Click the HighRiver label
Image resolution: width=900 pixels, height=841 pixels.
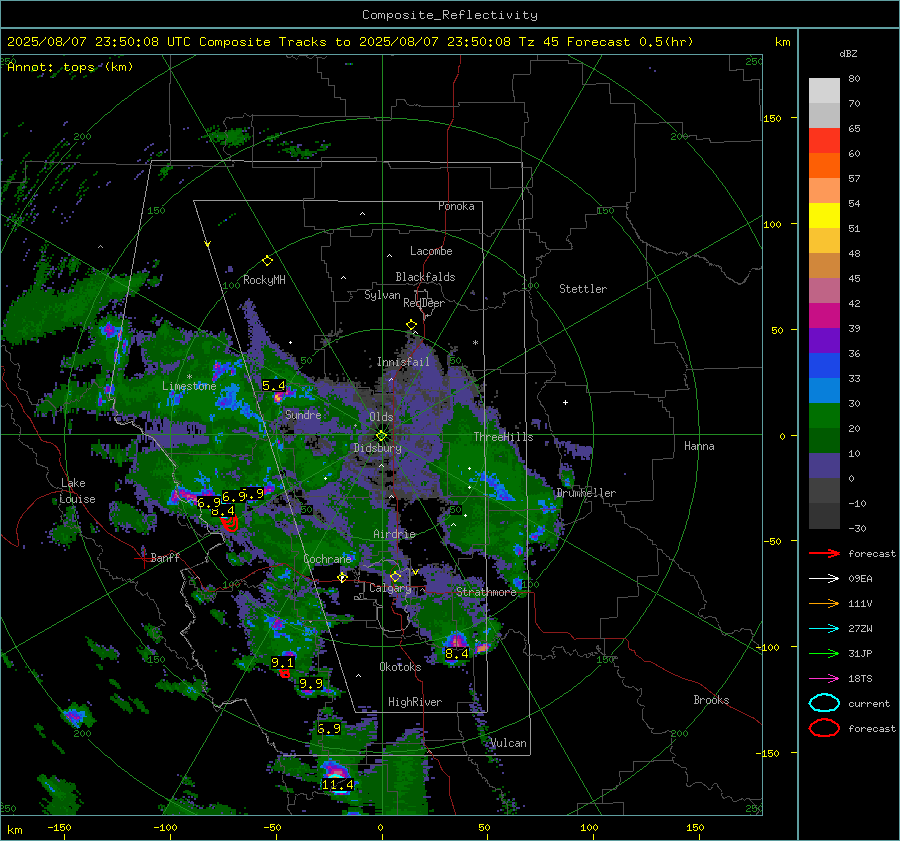point(415,702)
